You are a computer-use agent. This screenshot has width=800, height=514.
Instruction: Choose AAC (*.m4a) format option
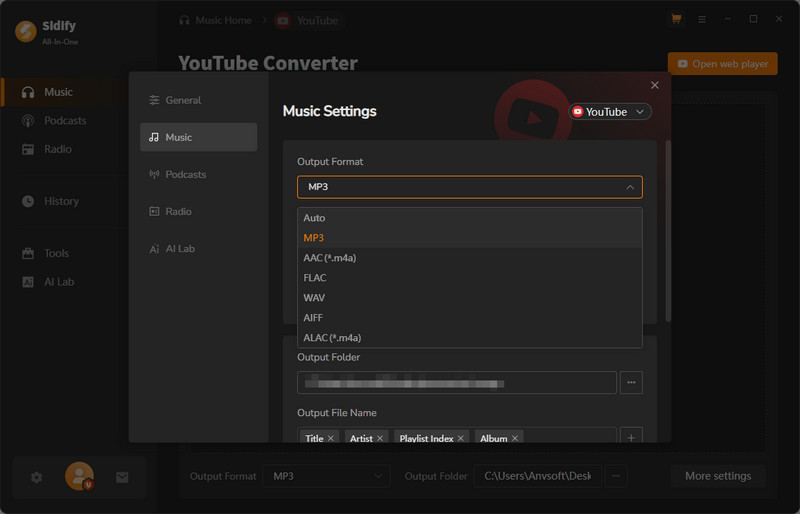pyautogui.click(x=469, y=258)
